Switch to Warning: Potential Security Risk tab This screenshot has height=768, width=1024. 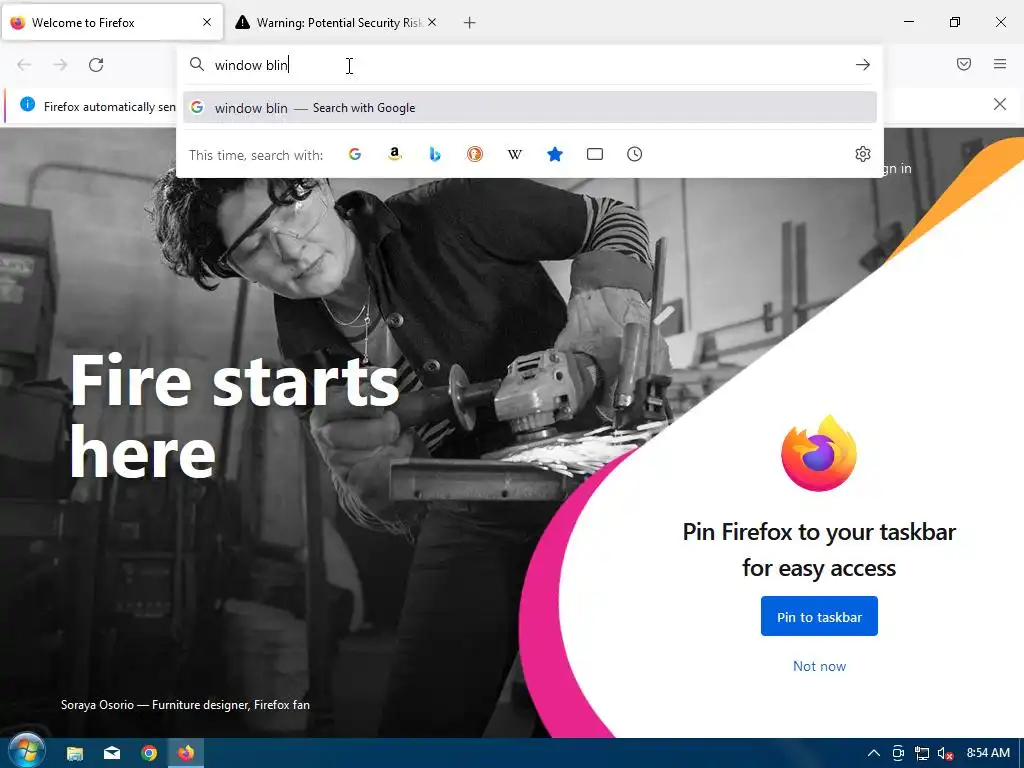(335, 22)
